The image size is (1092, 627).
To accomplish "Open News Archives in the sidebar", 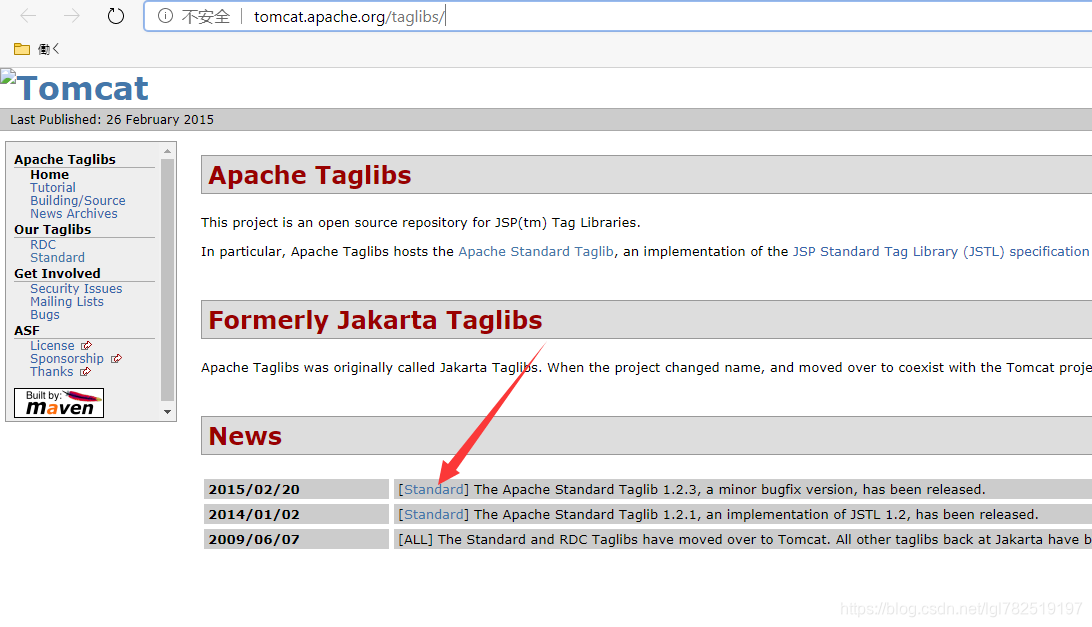I will click(x=74, y=214).
